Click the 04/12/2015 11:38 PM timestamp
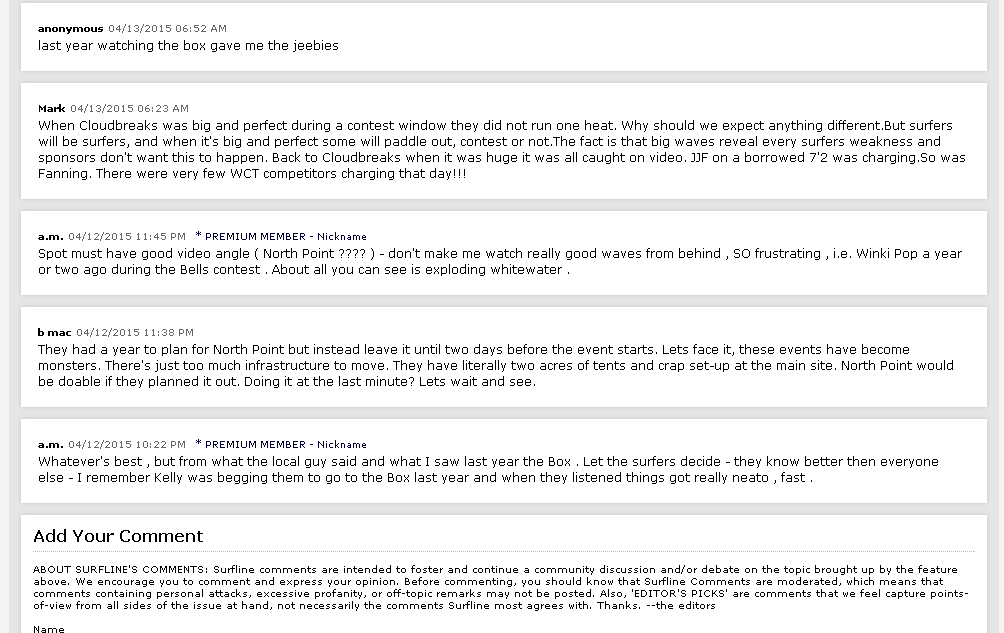 tap(135, 333)
